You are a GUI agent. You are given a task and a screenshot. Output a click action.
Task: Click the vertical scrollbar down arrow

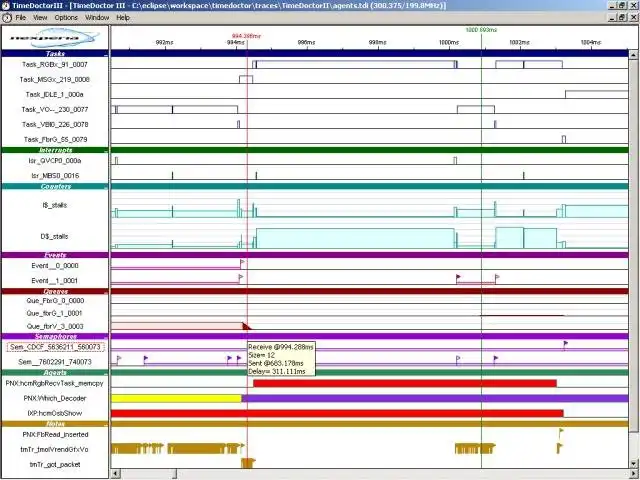pyautogui.click(x=633, y=464)
